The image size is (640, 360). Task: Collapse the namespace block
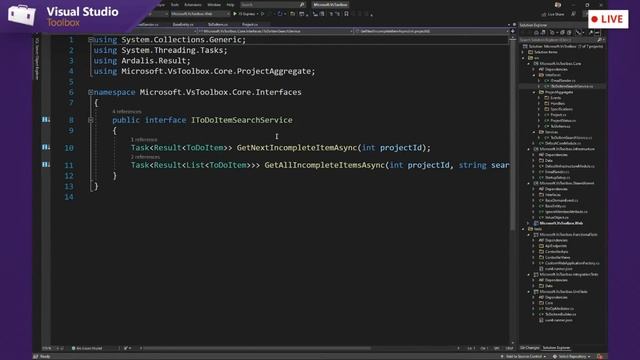click(91, 92)
